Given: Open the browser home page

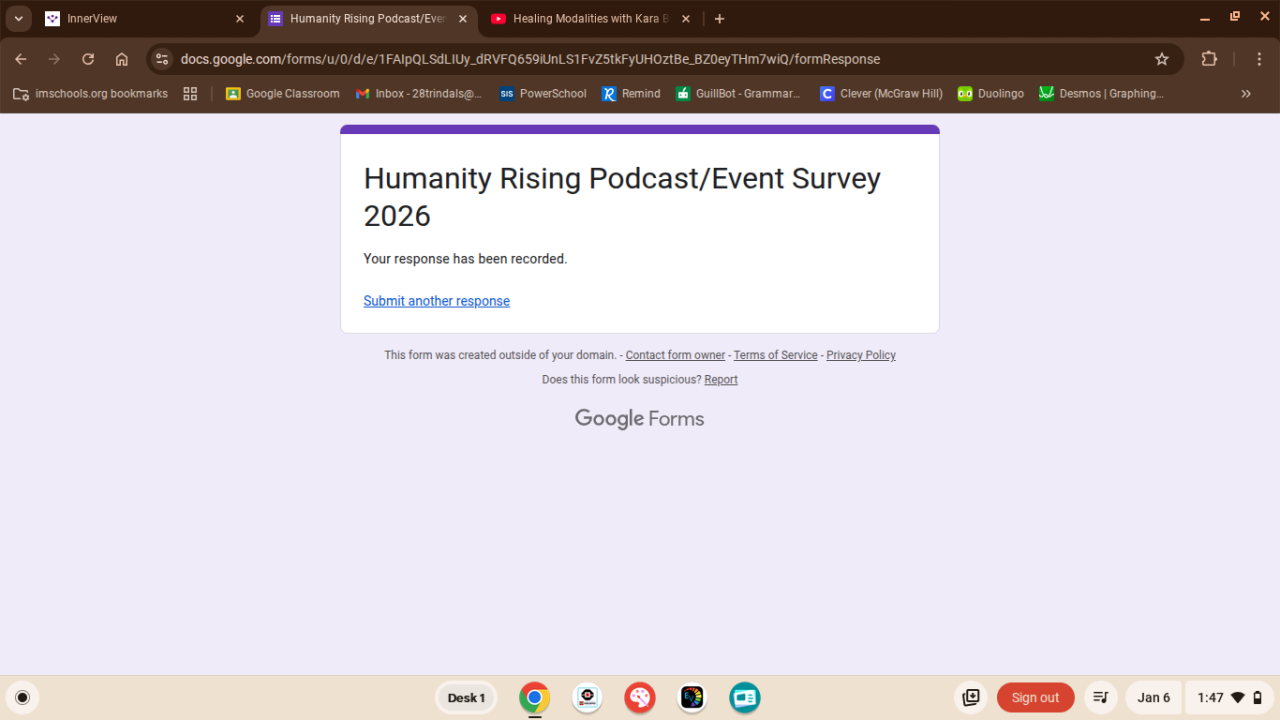Looking at the screenshot, I should pos(122,59).
